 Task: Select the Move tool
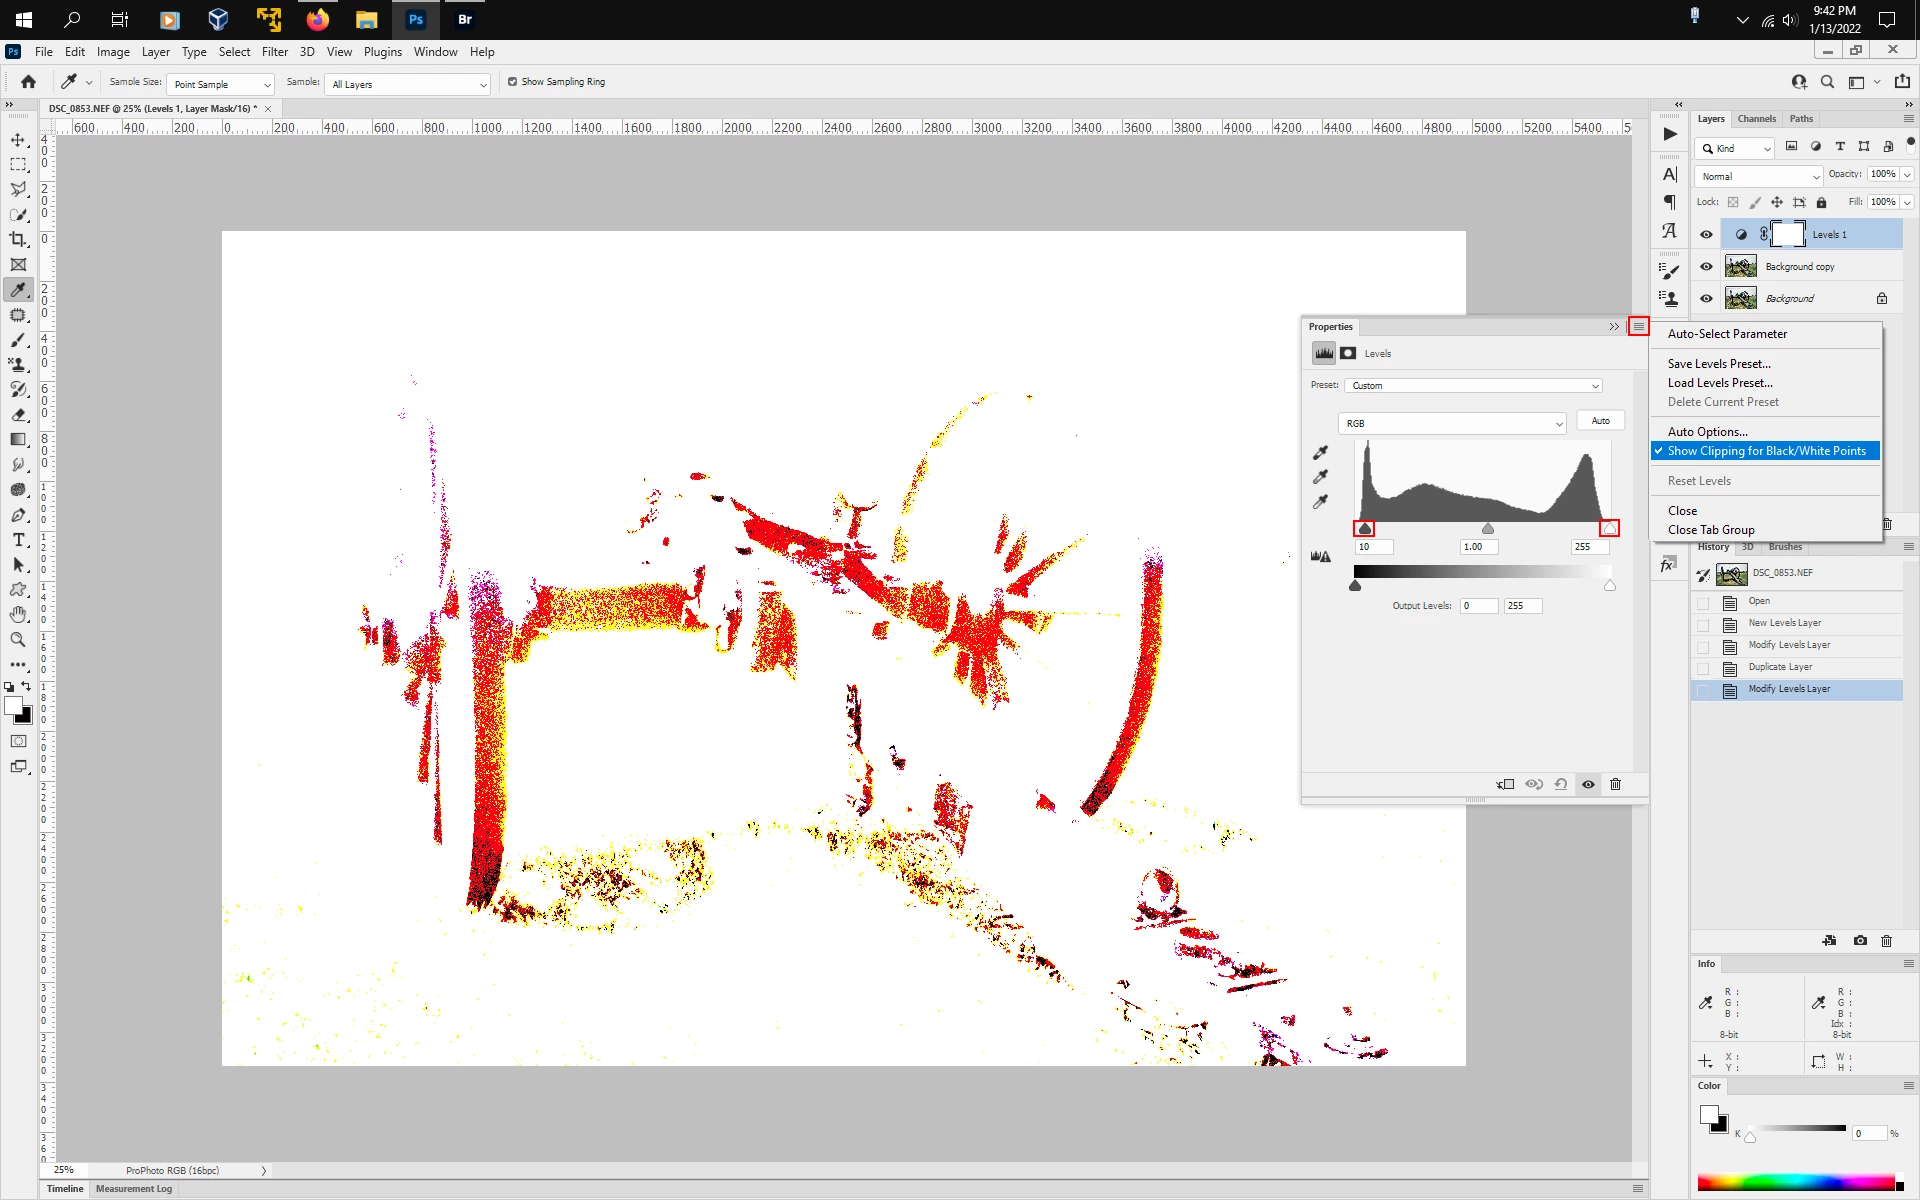(18, 140)
